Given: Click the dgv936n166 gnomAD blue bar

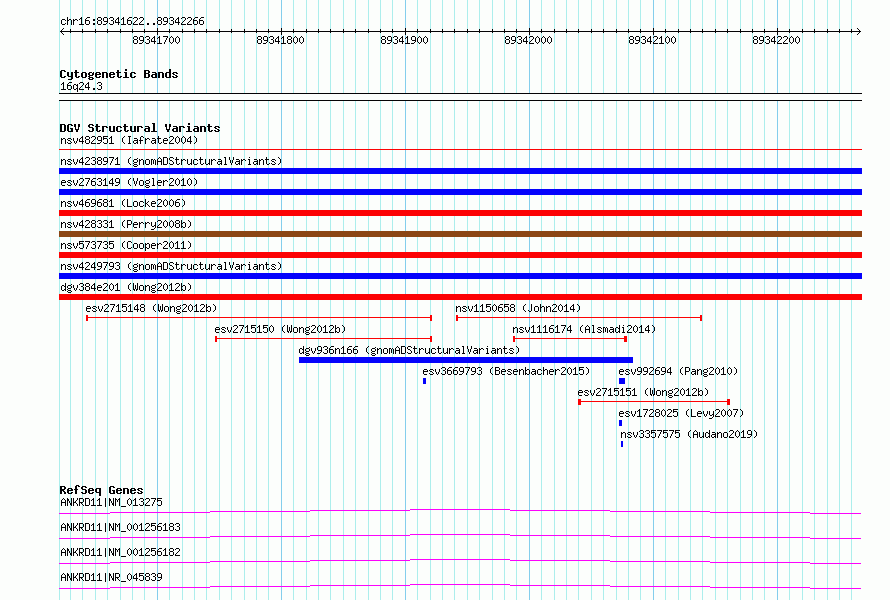Looking at the screenshot, I should tap(465, 360).
